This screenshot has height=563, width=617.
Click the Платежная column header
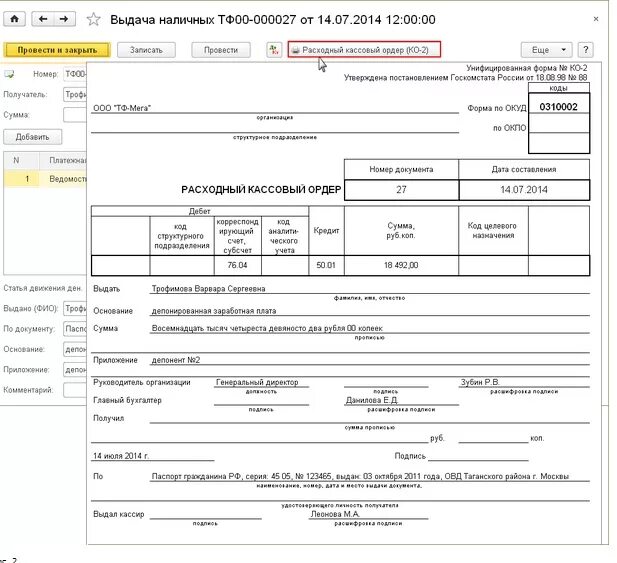point(63,161)
